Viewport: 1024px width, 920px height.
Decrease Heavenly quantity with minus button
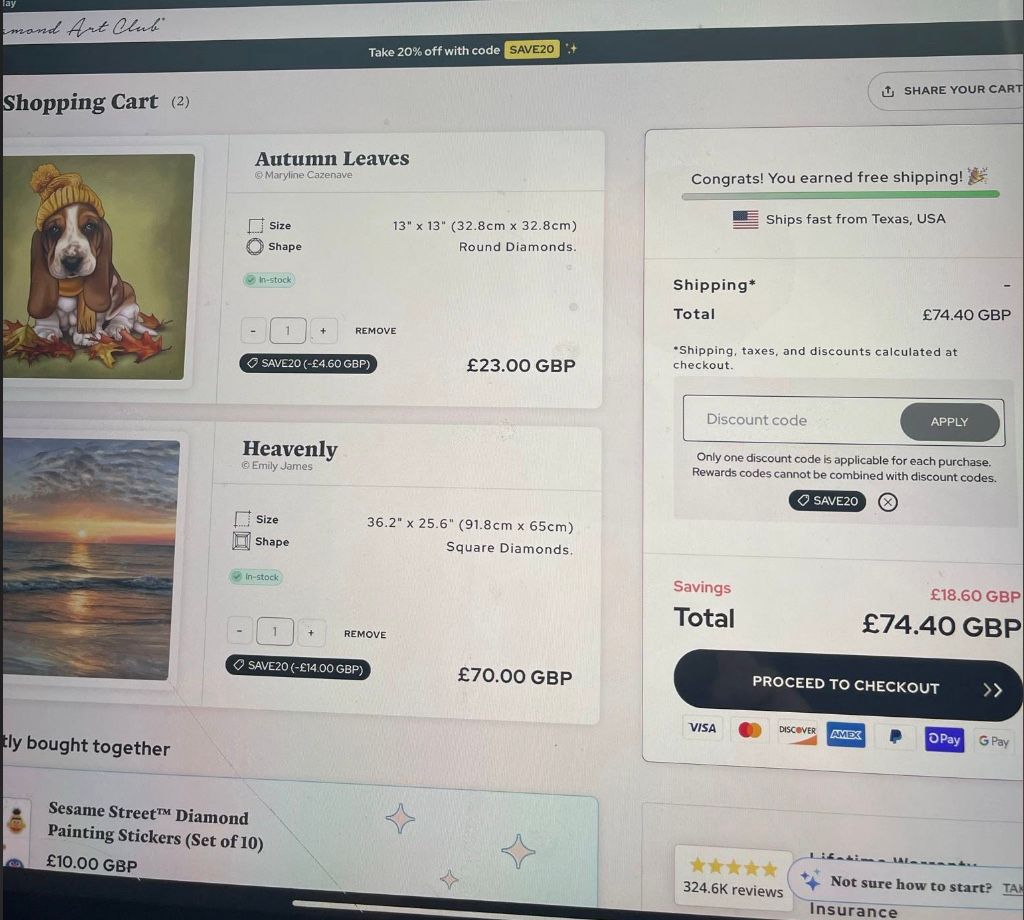pos(240,631)
